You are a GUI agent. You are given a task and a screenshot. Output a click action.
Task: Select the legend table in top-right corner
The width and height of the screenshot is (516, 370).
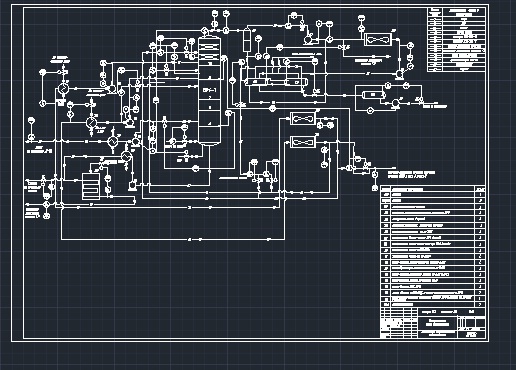[x=456, y=40]
